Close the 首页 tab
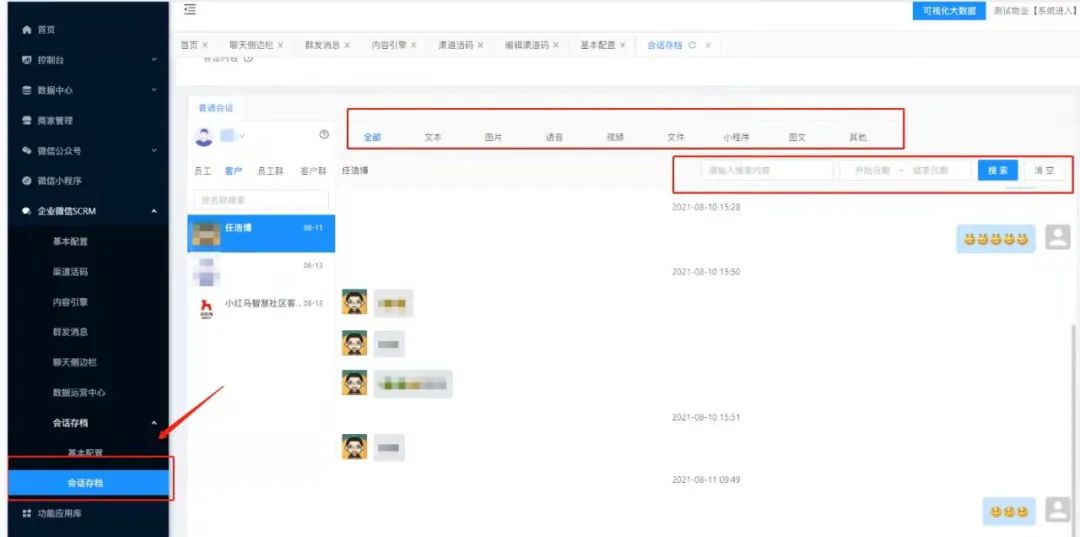The height and width of the screenshot is (537, 1080). click(x=205, y=45)
